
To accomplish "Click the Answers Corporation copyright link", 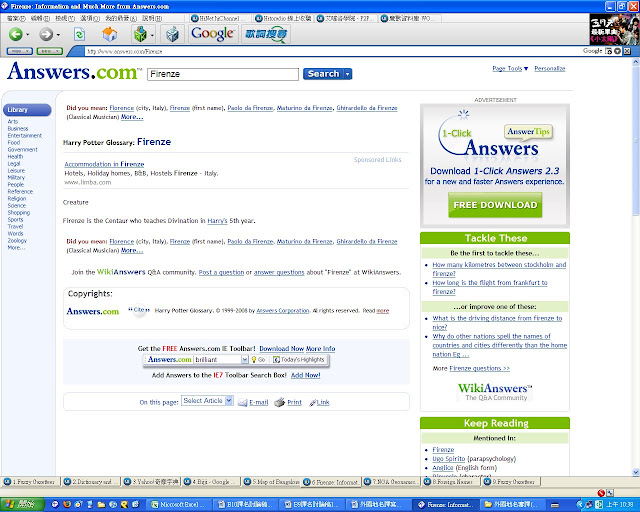I will point(283,311).
